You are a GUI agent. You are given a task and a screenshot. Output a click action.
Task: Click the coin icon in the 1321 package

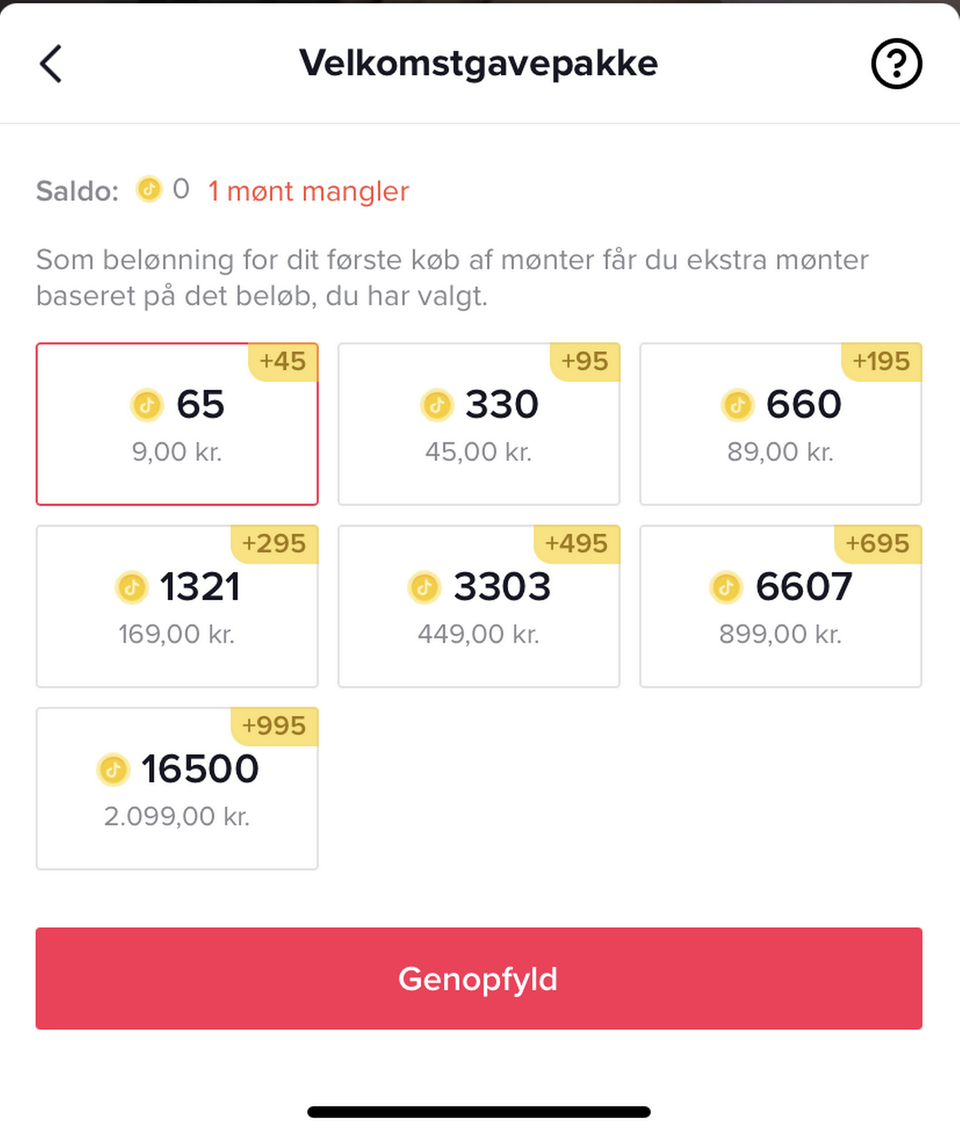tap(131, 588)
